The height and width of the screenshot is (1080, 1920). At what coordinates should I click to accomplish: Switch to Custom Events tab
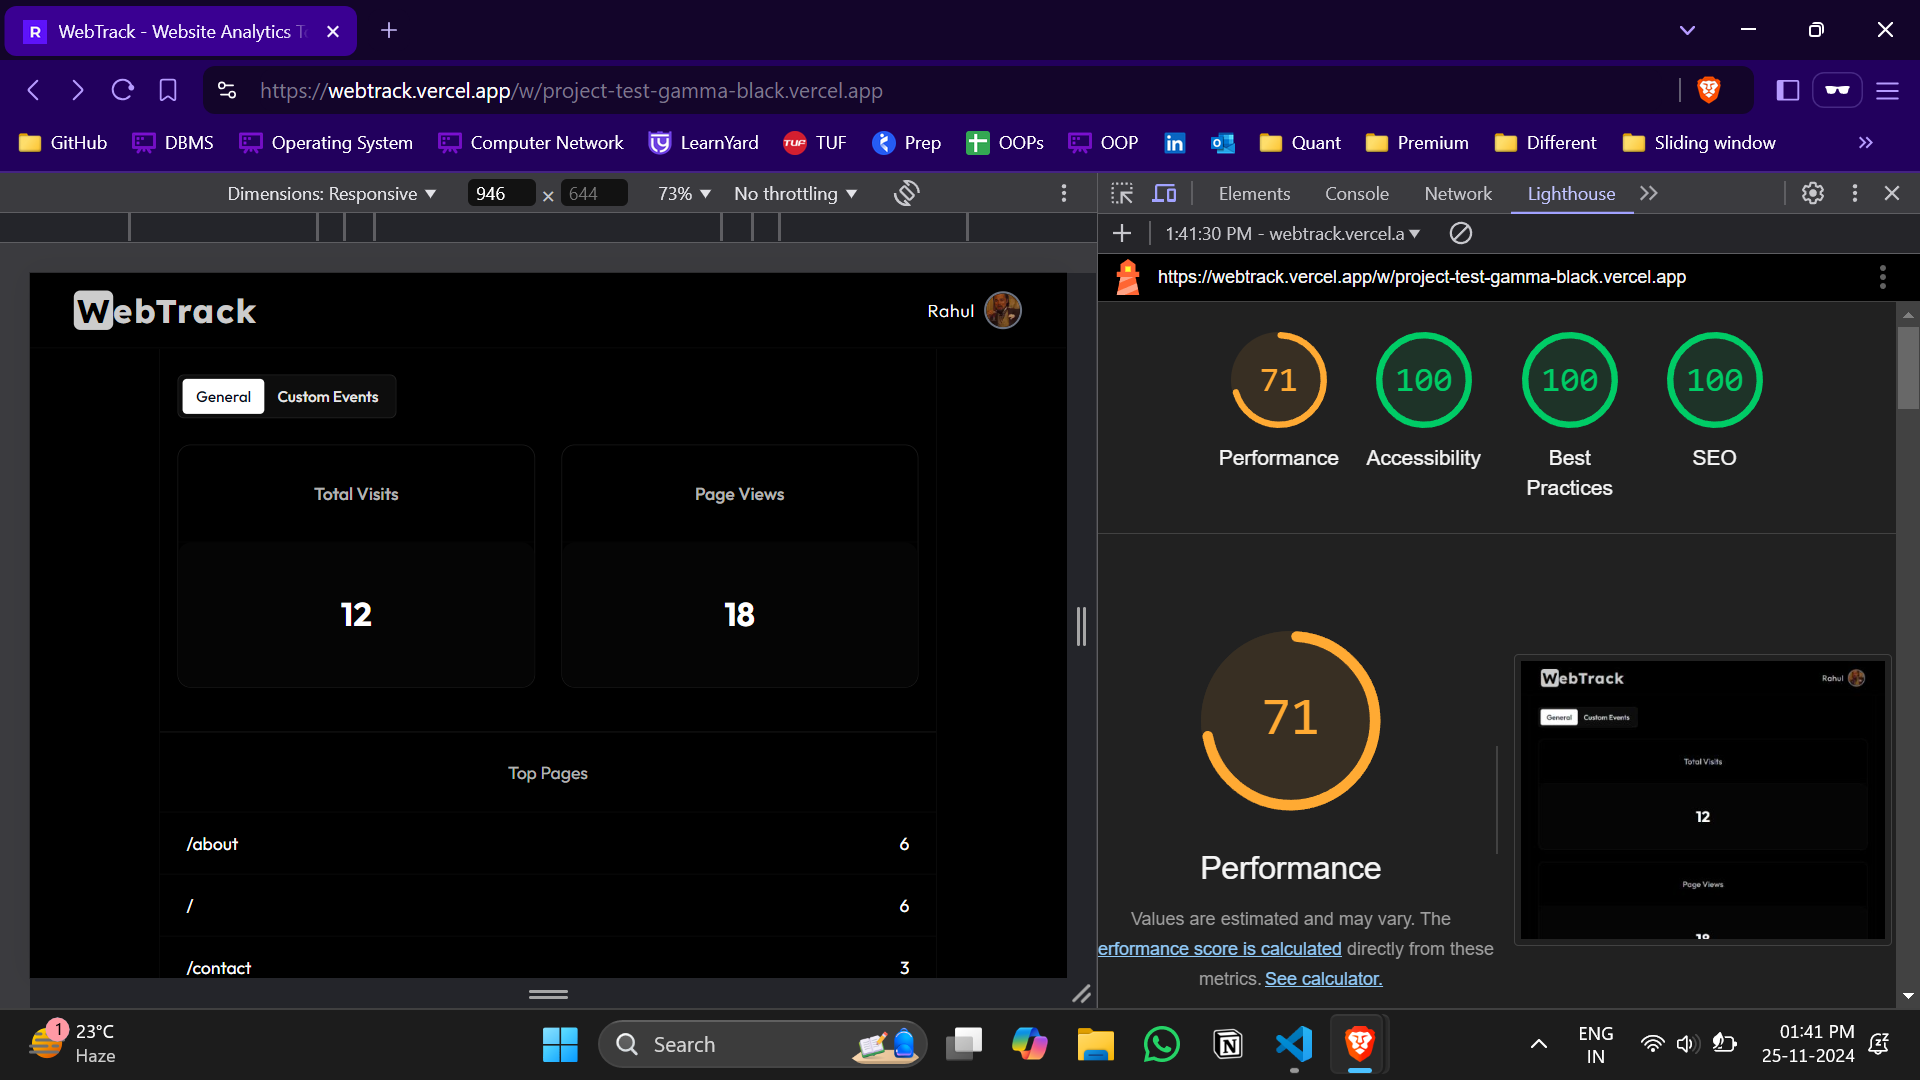pos(327,397)
